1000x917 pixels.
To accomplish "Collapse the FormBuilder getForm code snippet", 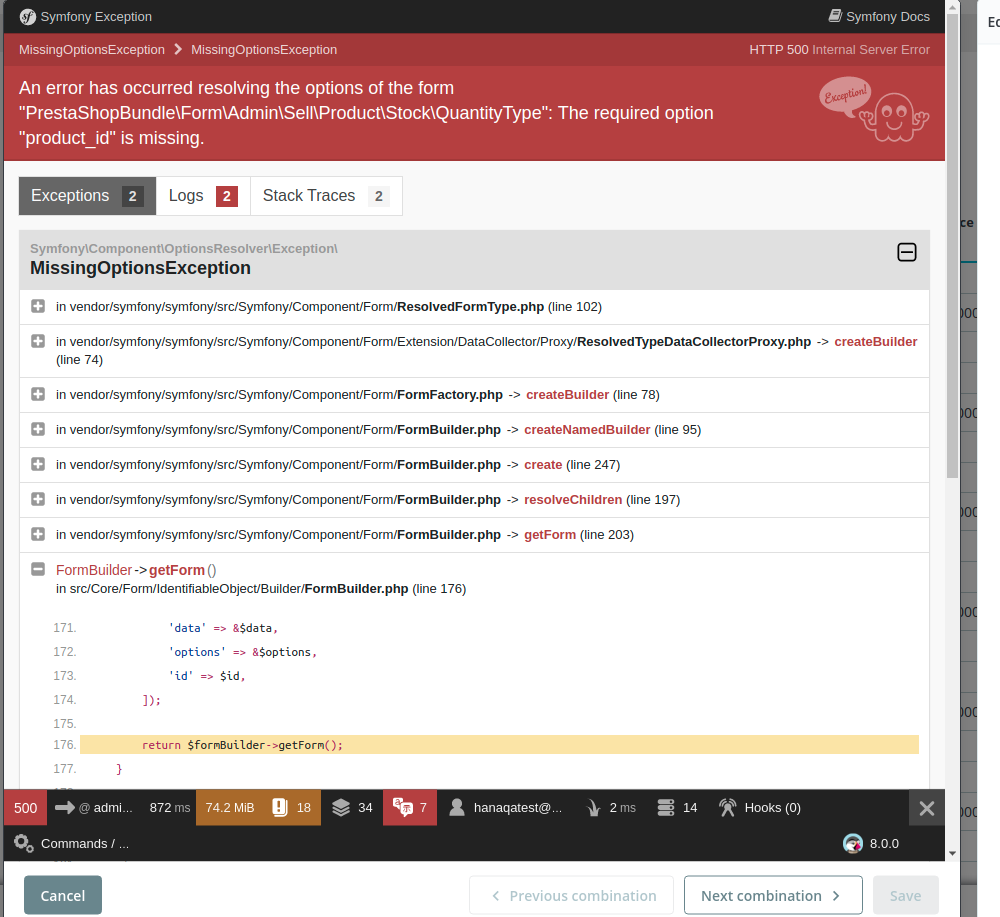I will (37, 569).
